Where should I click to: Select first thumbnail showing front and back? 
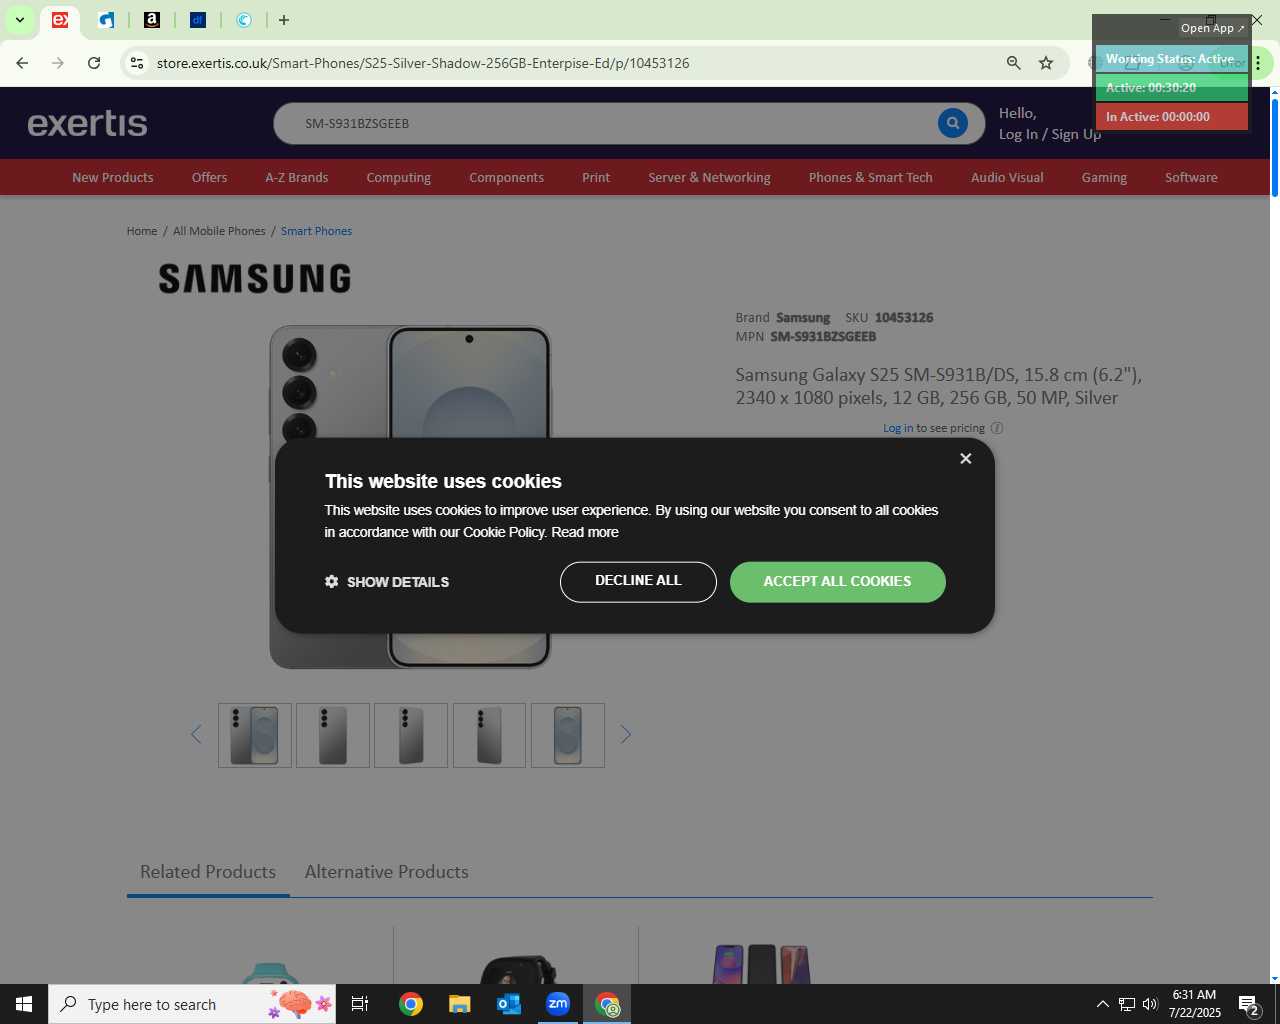coord(255,735)
